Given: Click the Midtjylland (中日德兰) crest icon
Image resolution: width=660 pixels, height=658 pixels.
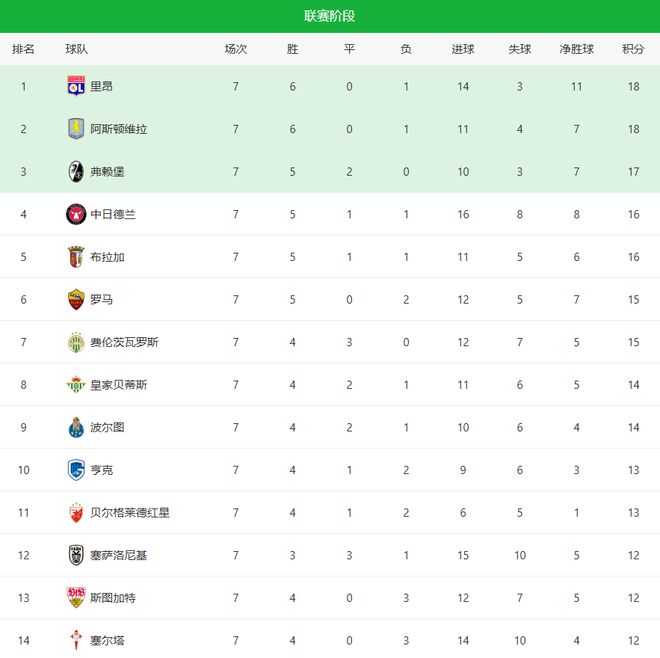Looking at the screenshot, I should (x=75, y=214).
